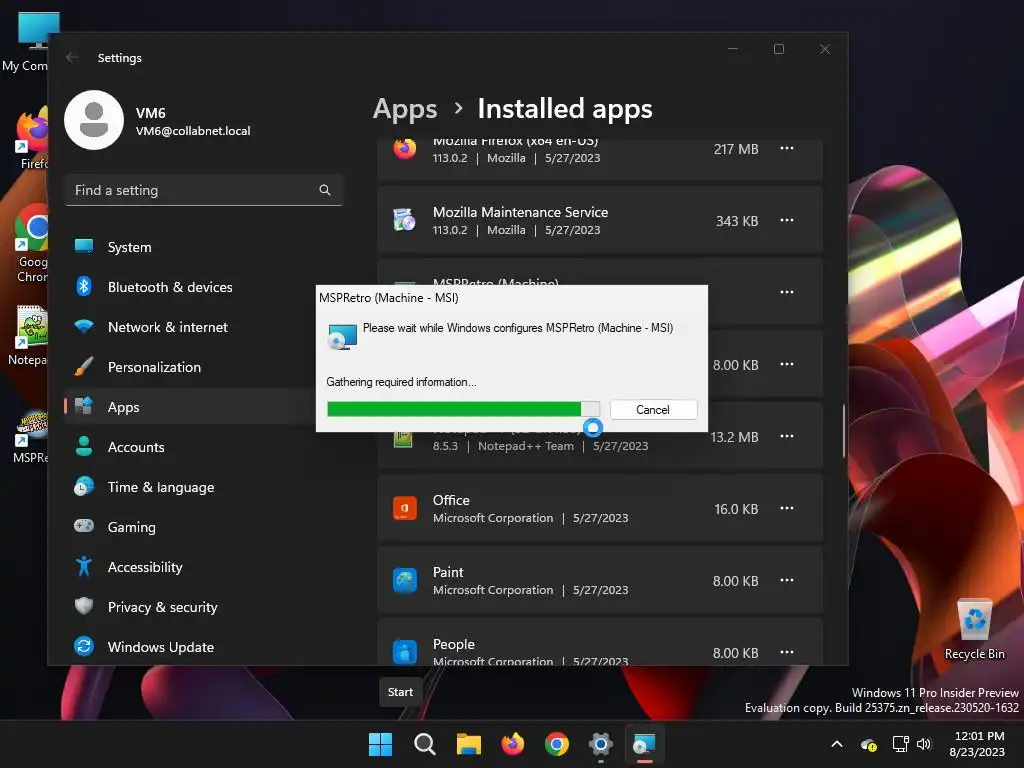Go back using the Settings back arrow
Viewport: 1024px width, 768px height.
coord(72,57)
